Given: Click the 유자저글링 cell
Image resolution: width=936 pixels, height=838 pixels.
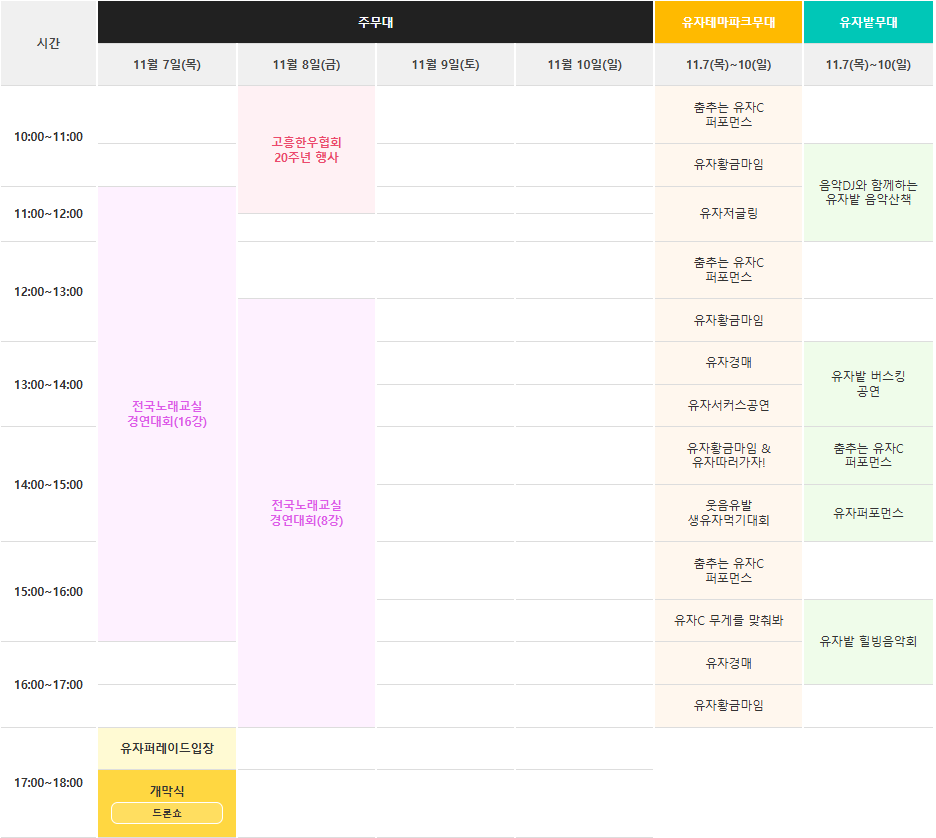Looking at the screenshot, I should tap(728, 214).
